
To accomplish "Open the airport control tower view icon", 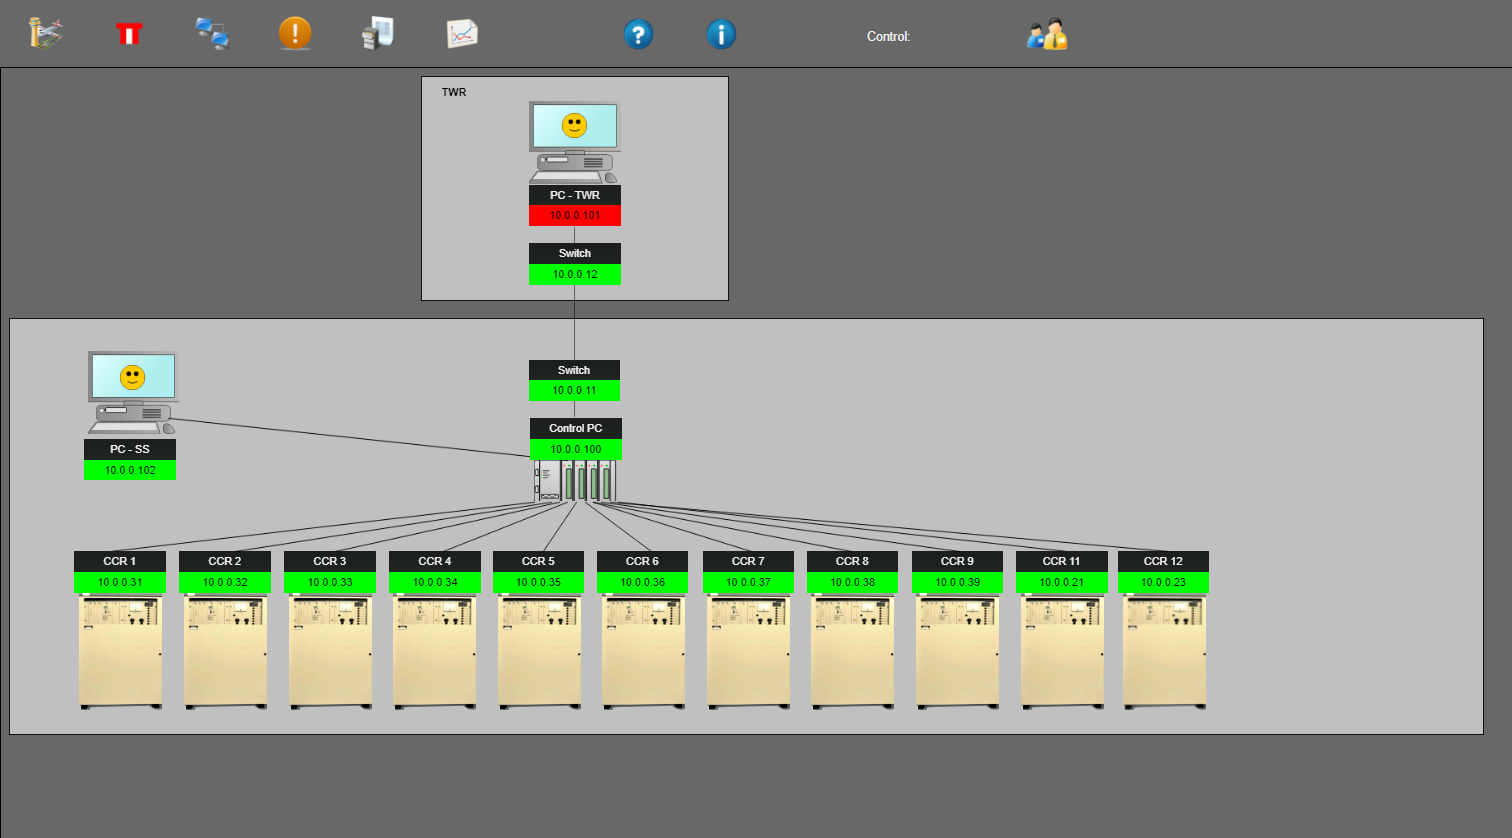I will [x=46, y=34].
